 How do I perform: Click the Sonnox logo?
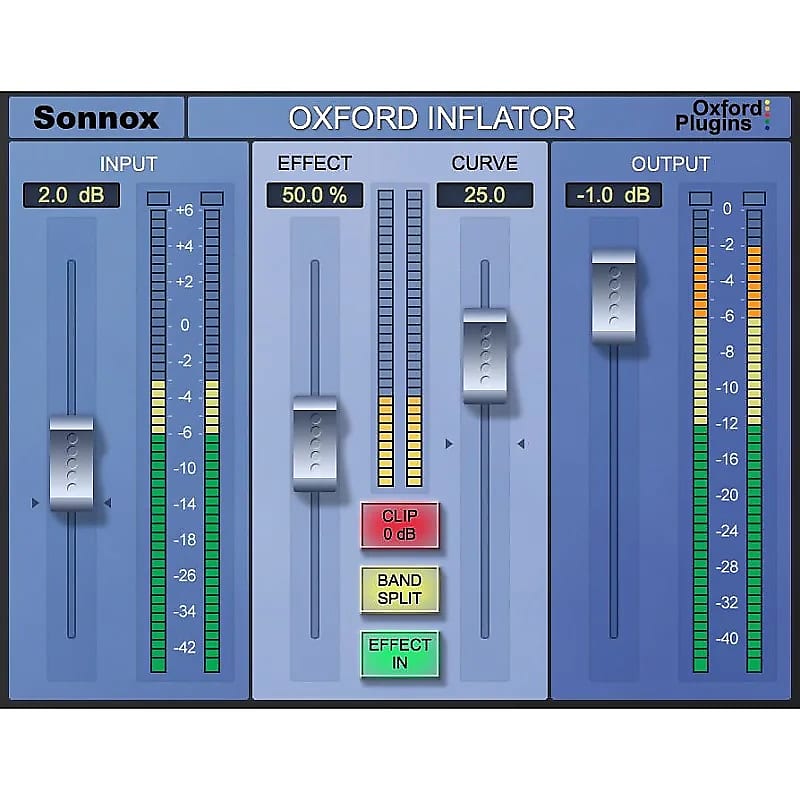pos(98,117)
